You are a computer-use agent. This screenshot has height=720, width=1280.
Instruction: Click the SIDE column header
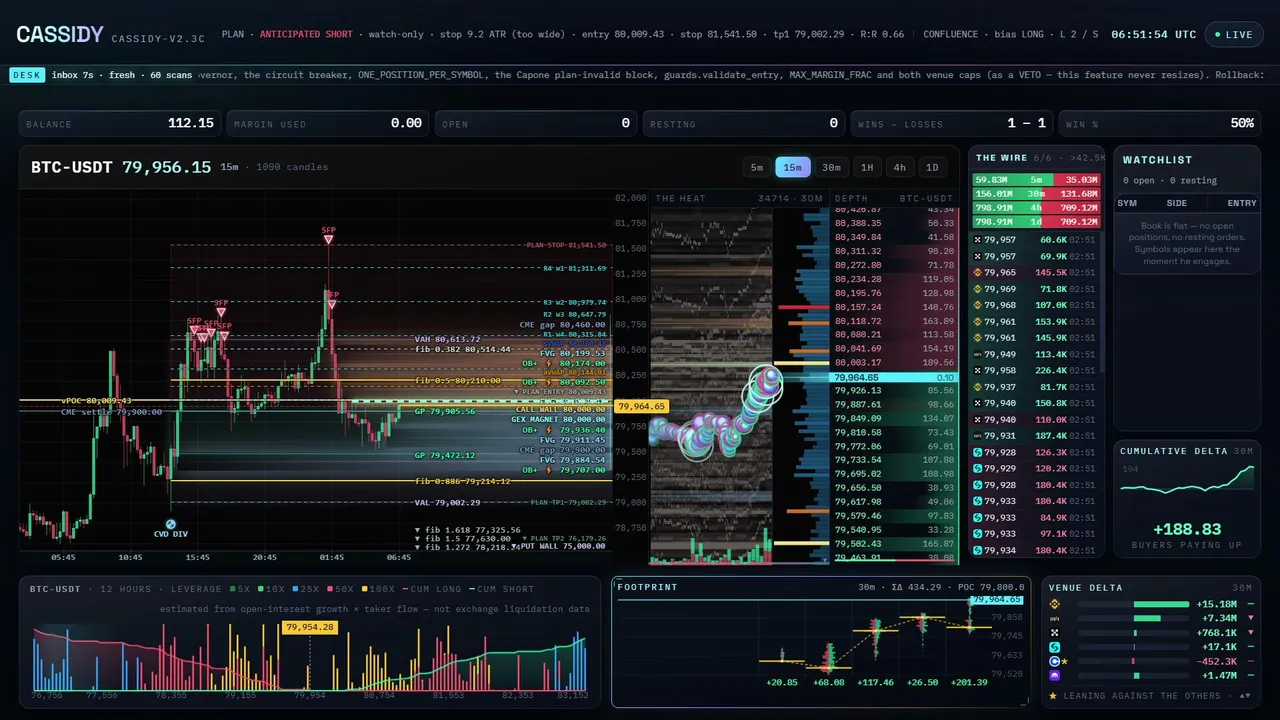(x=1177, y=203)
